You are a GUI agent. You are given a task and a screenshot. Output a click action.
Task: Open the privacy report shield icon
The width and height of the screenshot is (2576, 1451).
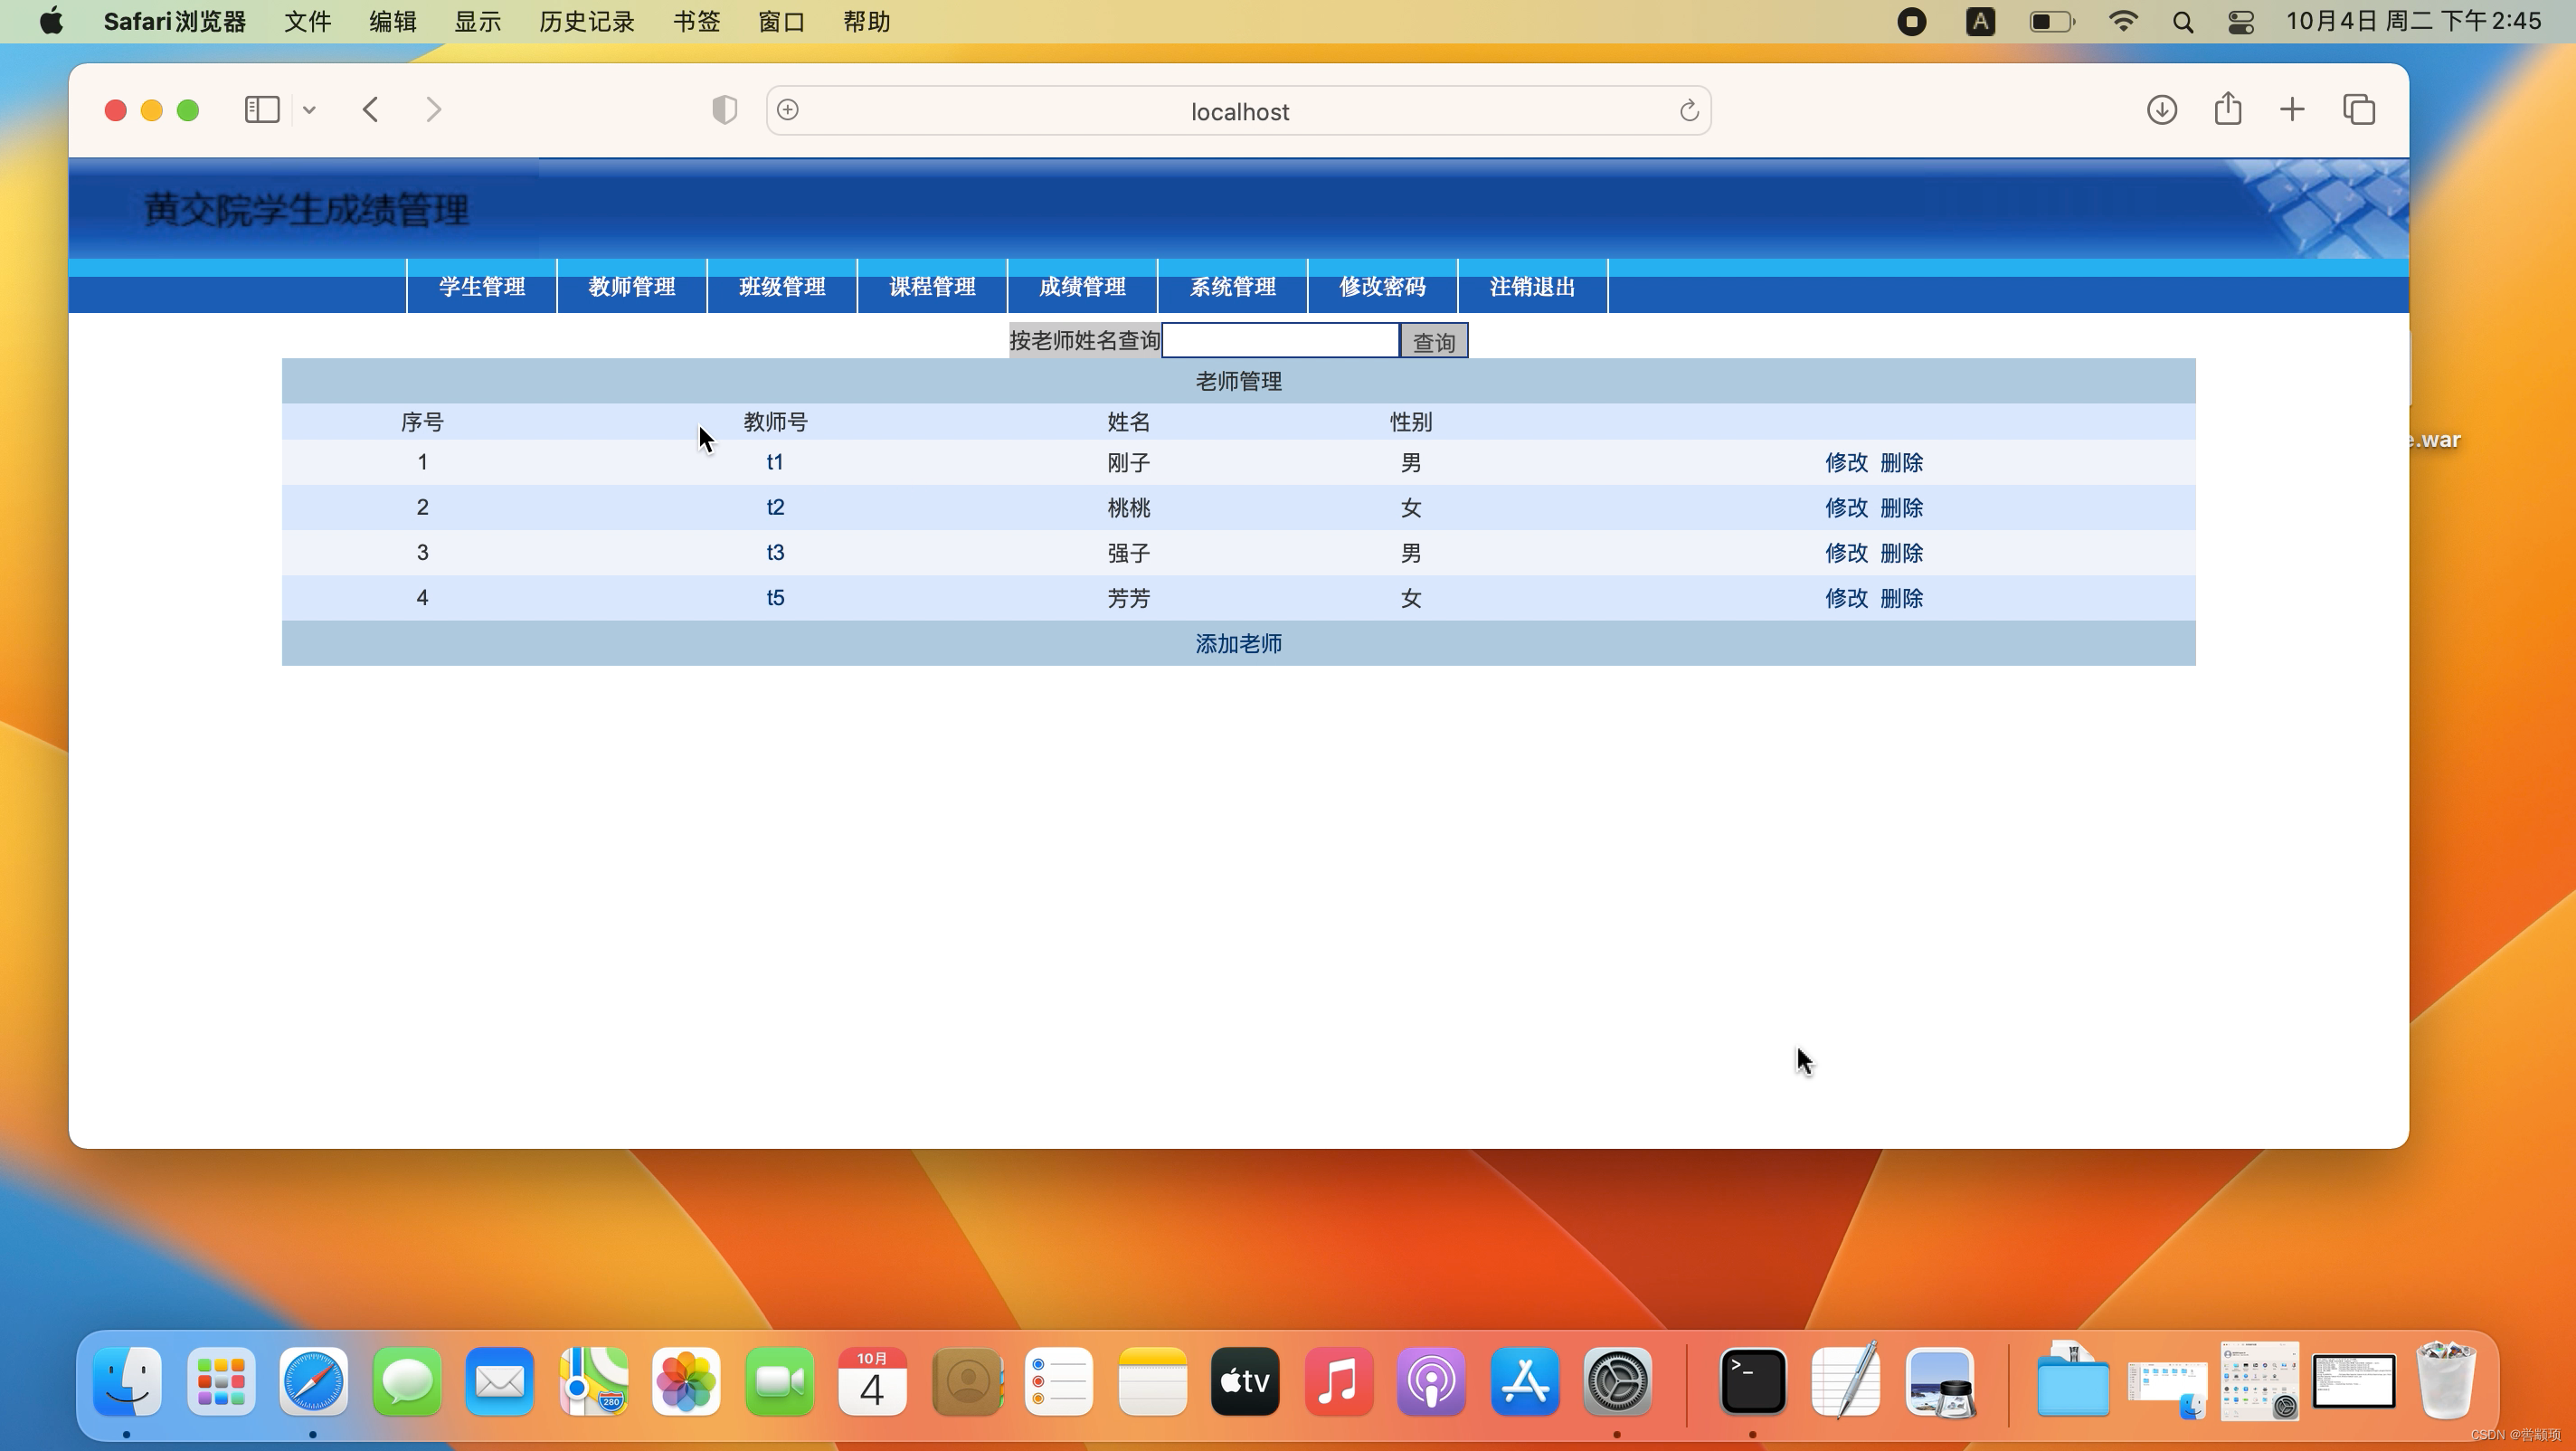(x=725, y=110)
